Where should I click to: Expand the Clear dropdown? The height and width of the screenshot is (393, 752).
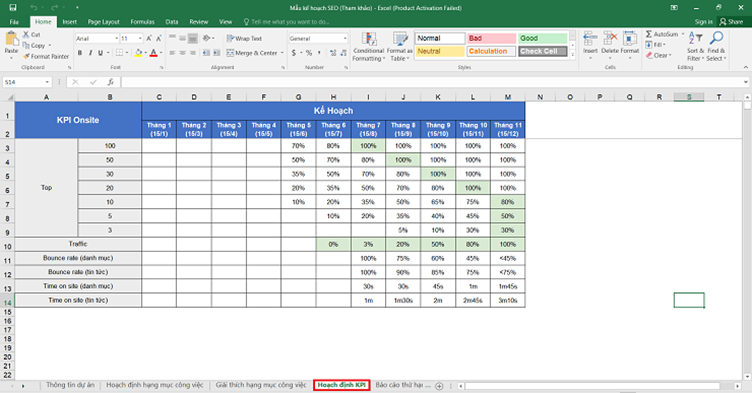coord(671,55)
